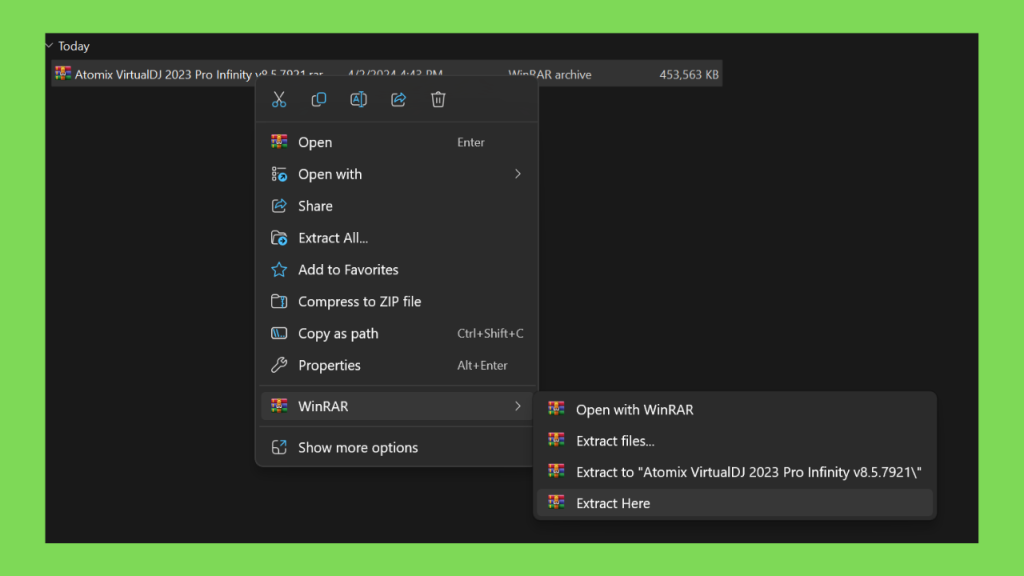Click the Add to Favorites star icon
The image size is (1024, 576).
[279, 269]
